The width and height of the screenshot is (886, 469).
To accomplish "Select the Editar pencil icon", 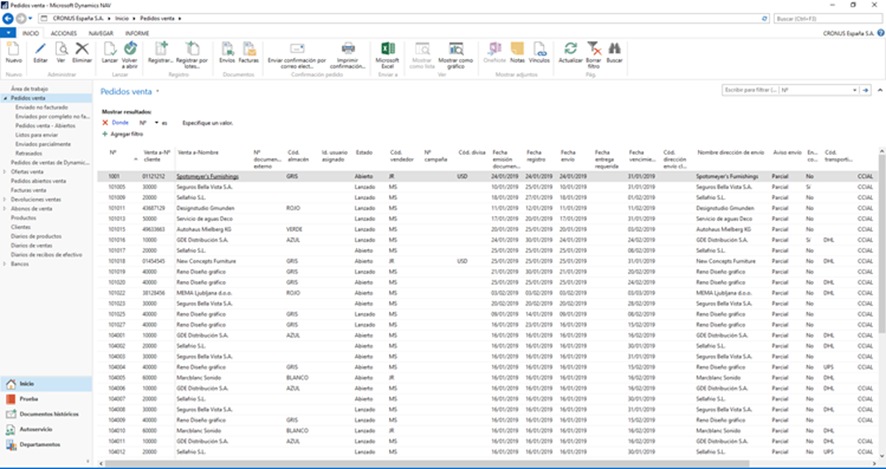I will [40, 49].
